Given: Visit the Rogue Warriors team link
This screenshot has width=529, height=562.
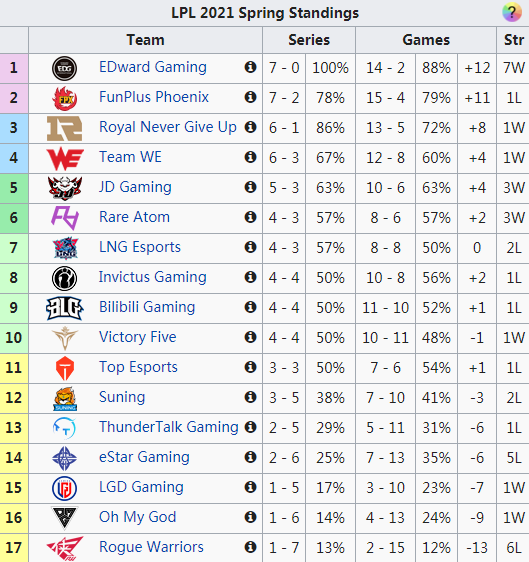Looking at the screenshot, I should 151,547.
